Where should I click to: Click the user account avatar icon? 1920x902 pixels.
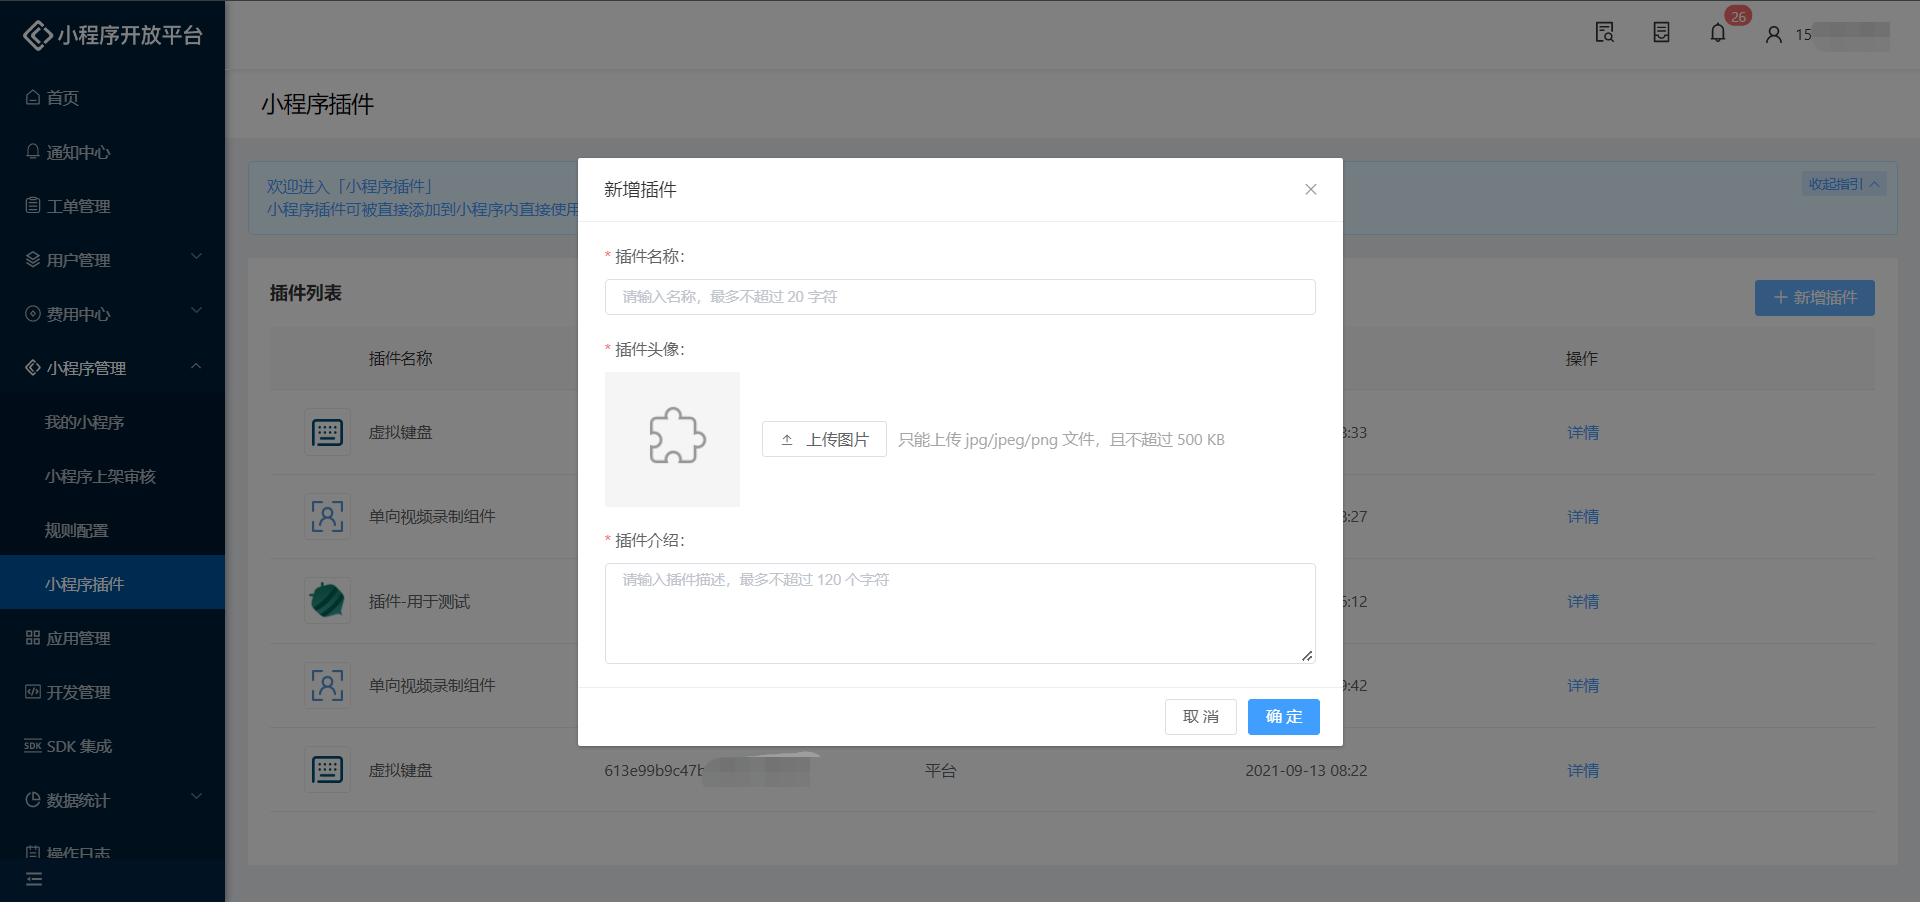pos(1773,34)
